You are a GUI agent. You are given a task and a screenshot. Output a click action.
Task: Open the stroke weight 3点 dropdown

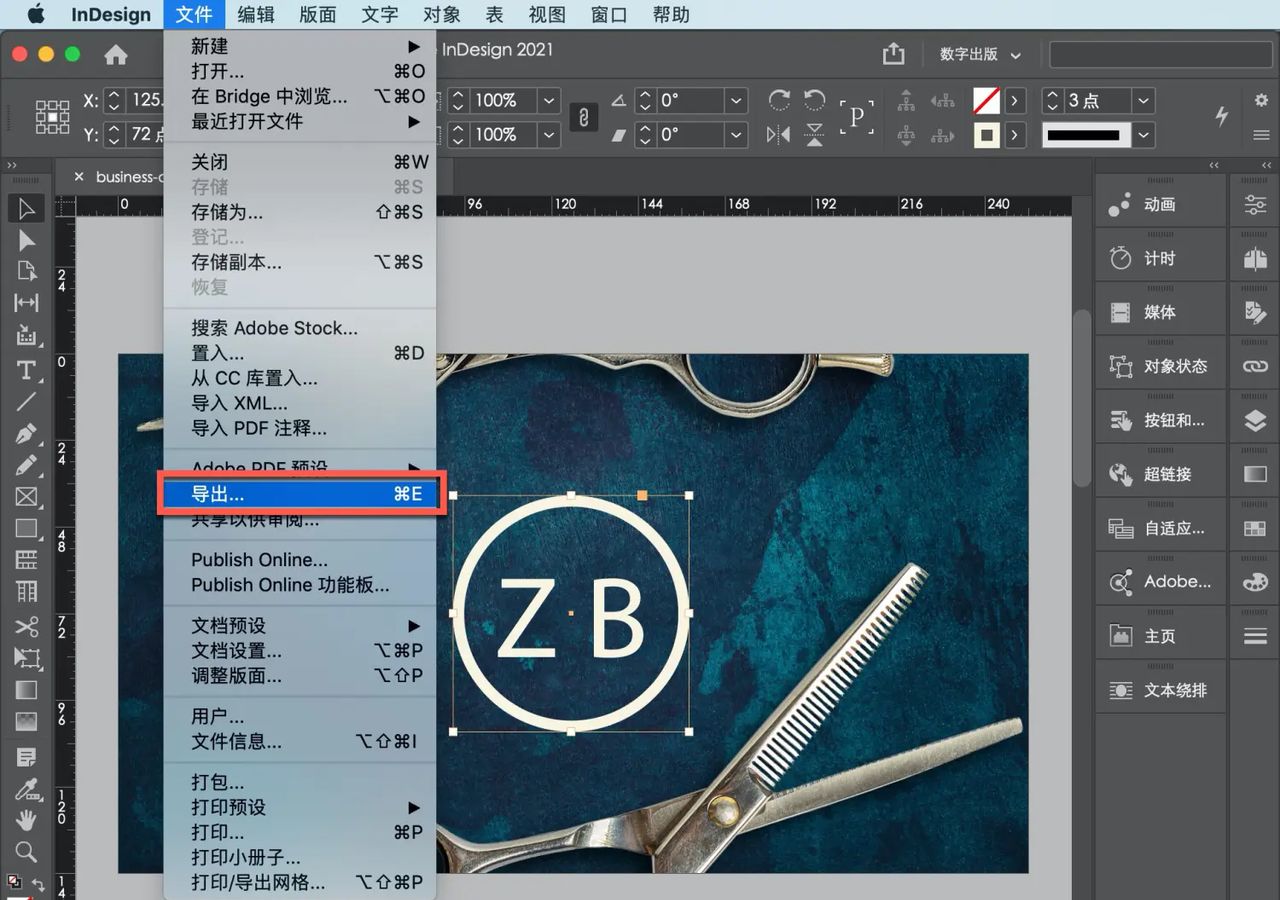click(1143, 100)
